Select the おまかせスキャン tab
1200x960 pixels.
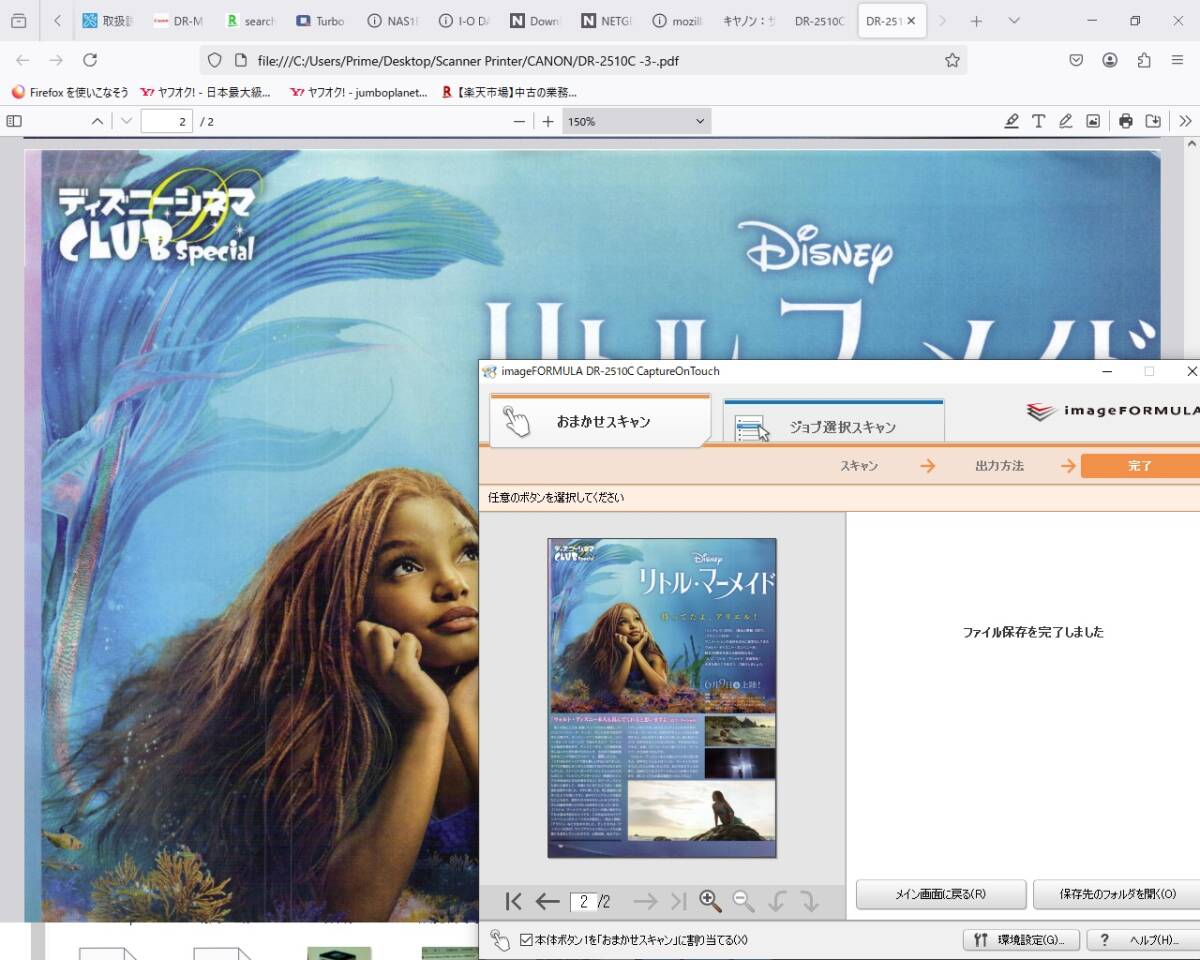600,421
